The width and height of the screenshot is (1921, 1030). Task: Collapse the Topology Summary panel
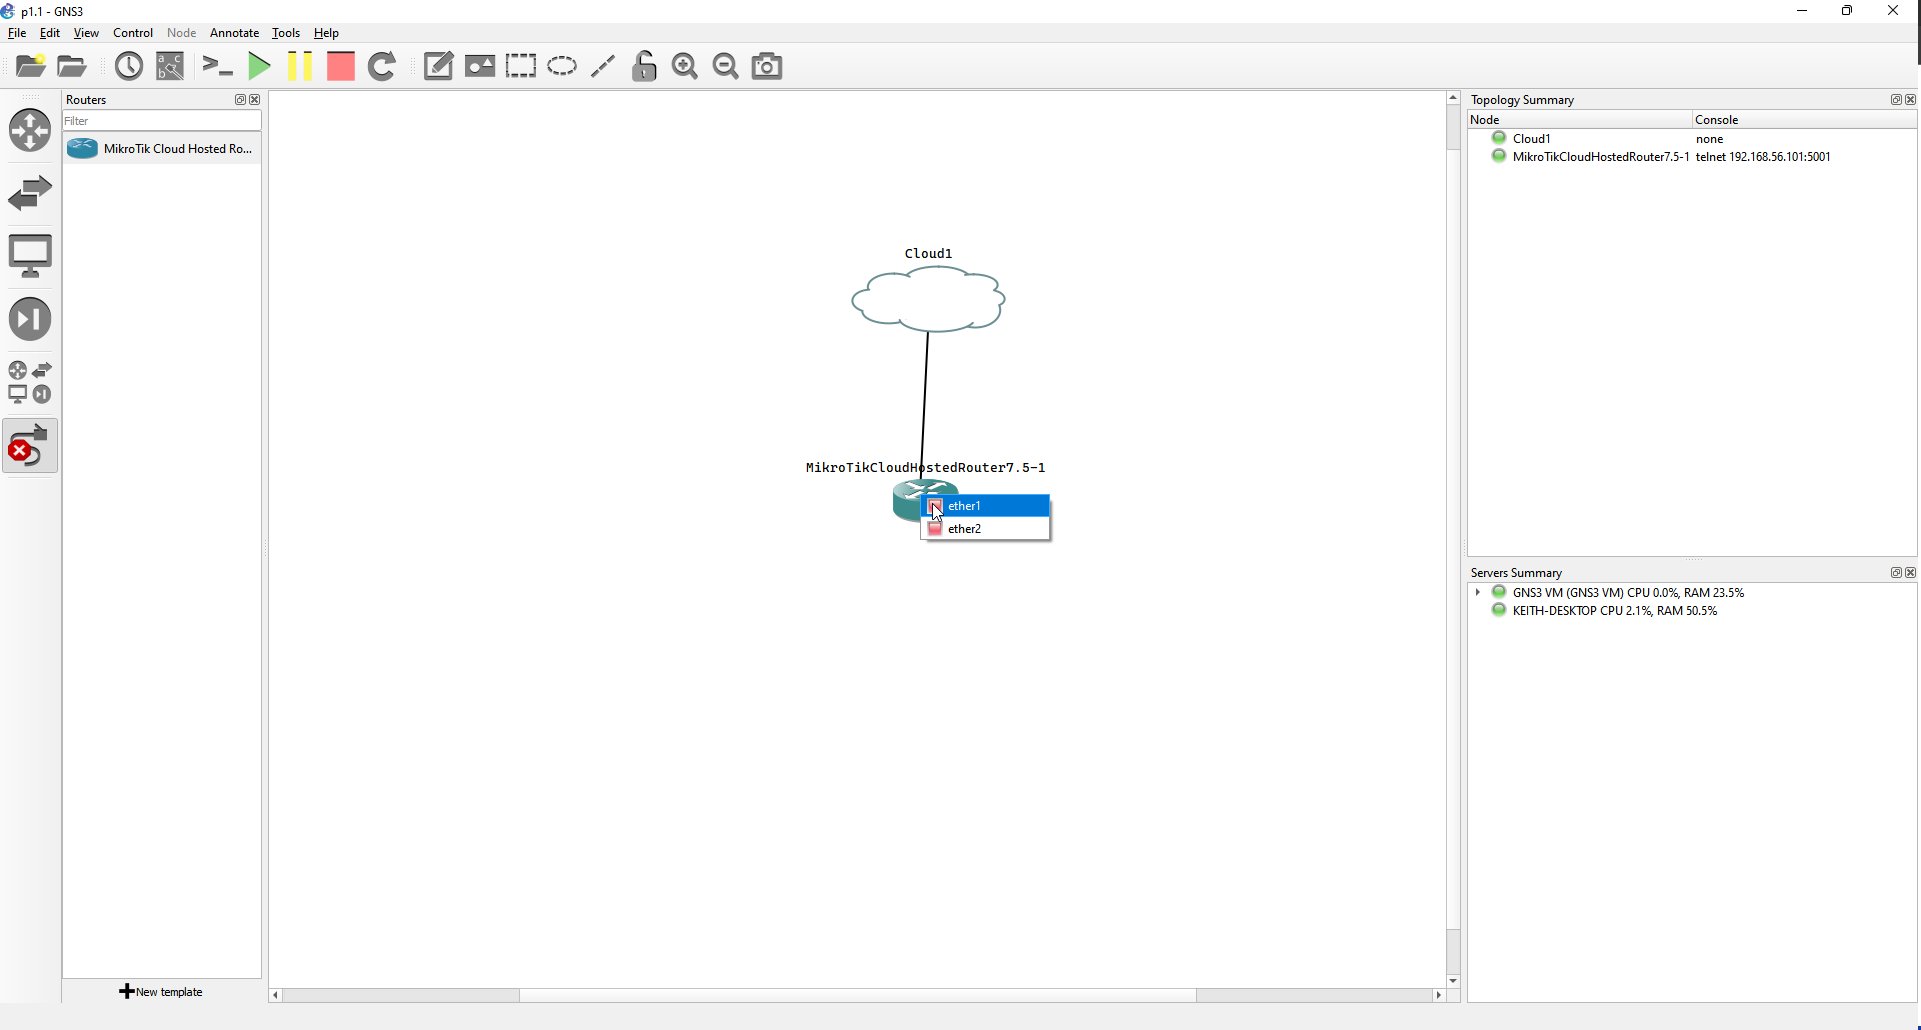pos(1896,99)
